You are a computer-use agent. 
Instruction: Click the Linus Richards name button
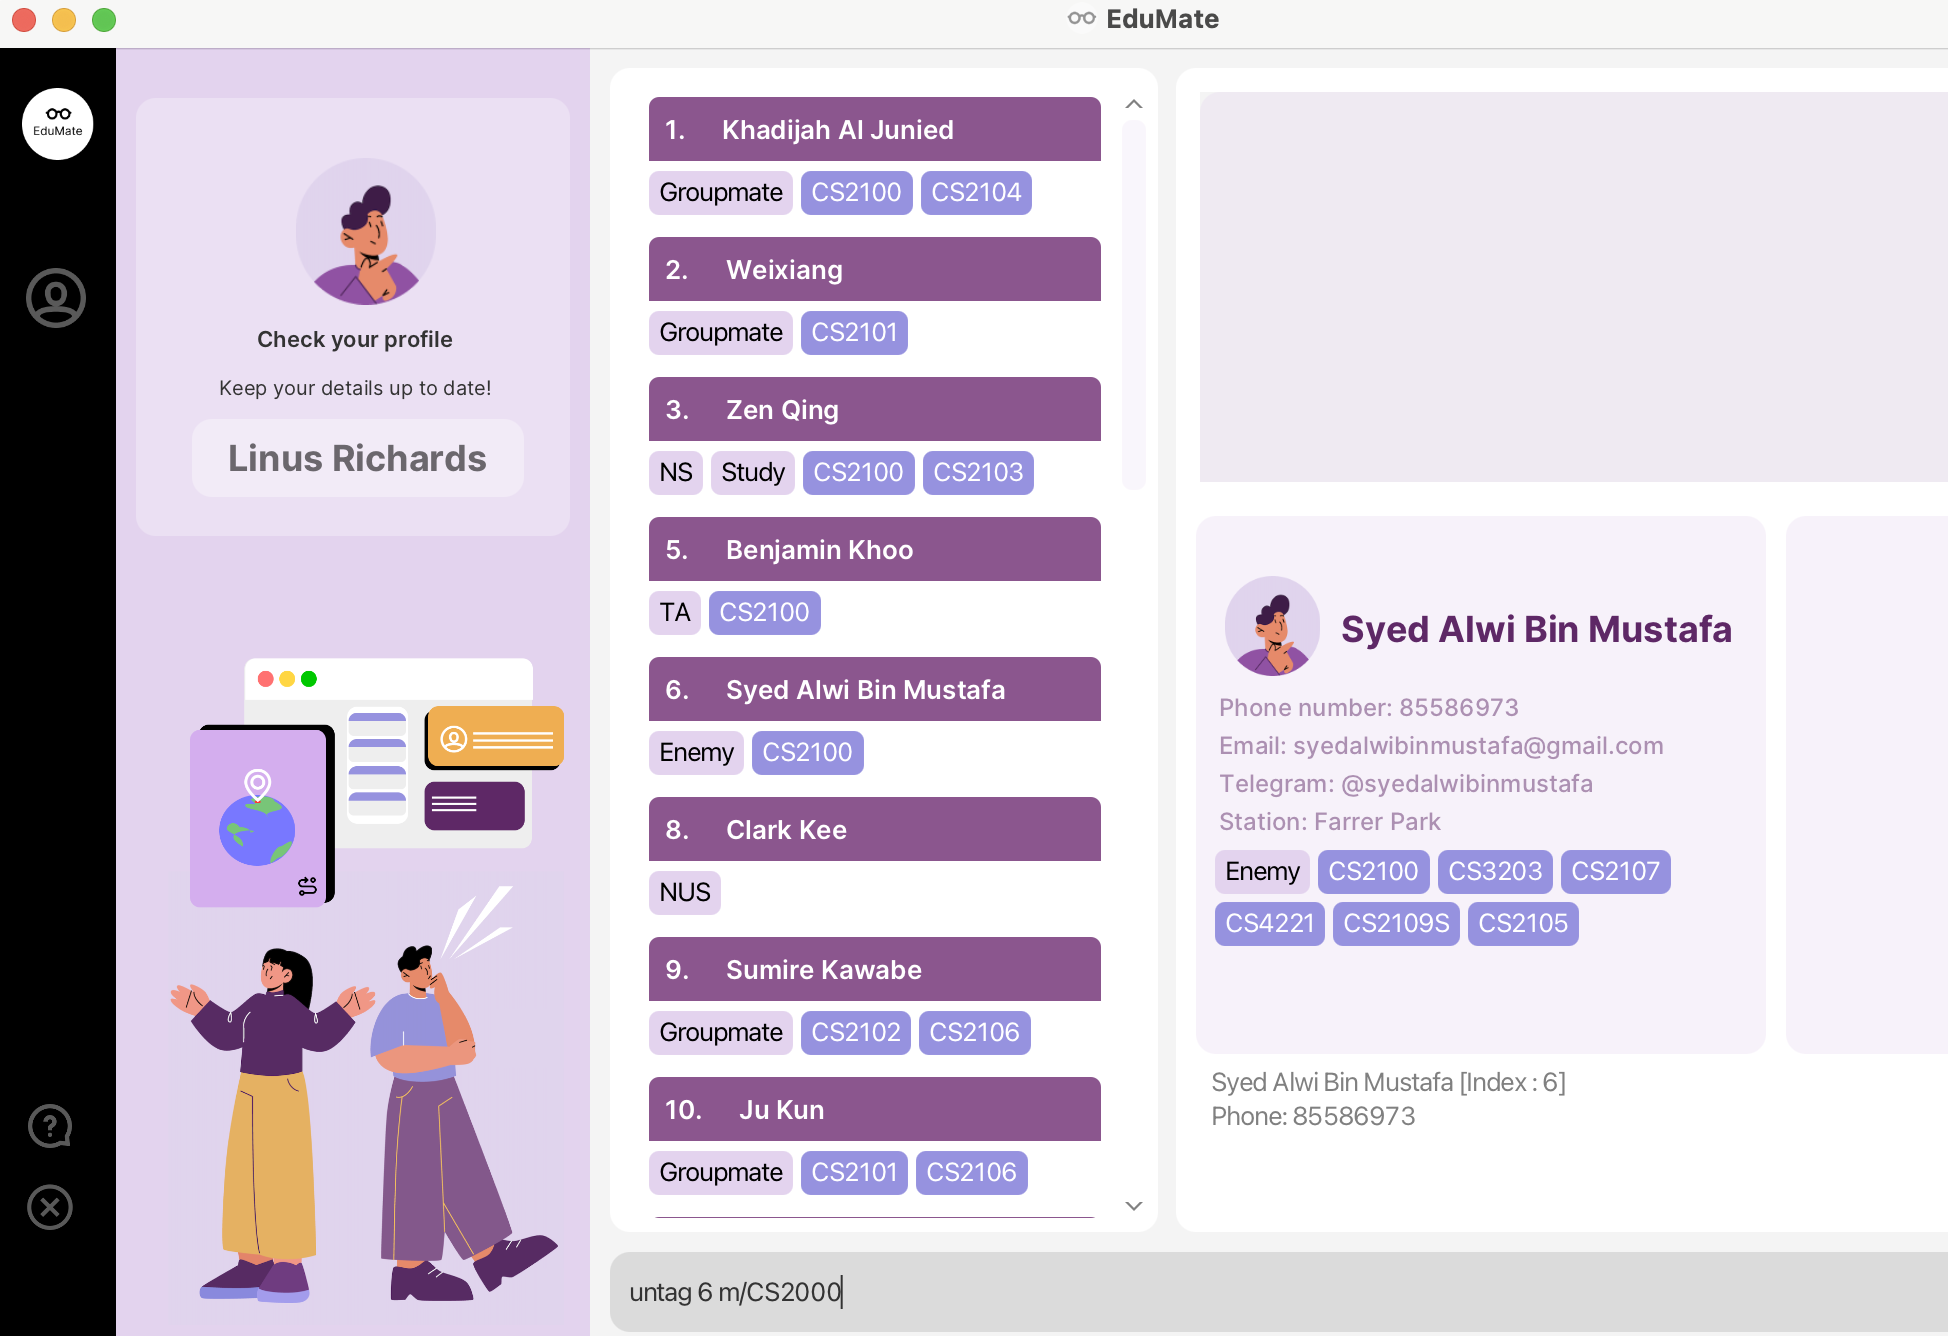click(x=357, y=458)
